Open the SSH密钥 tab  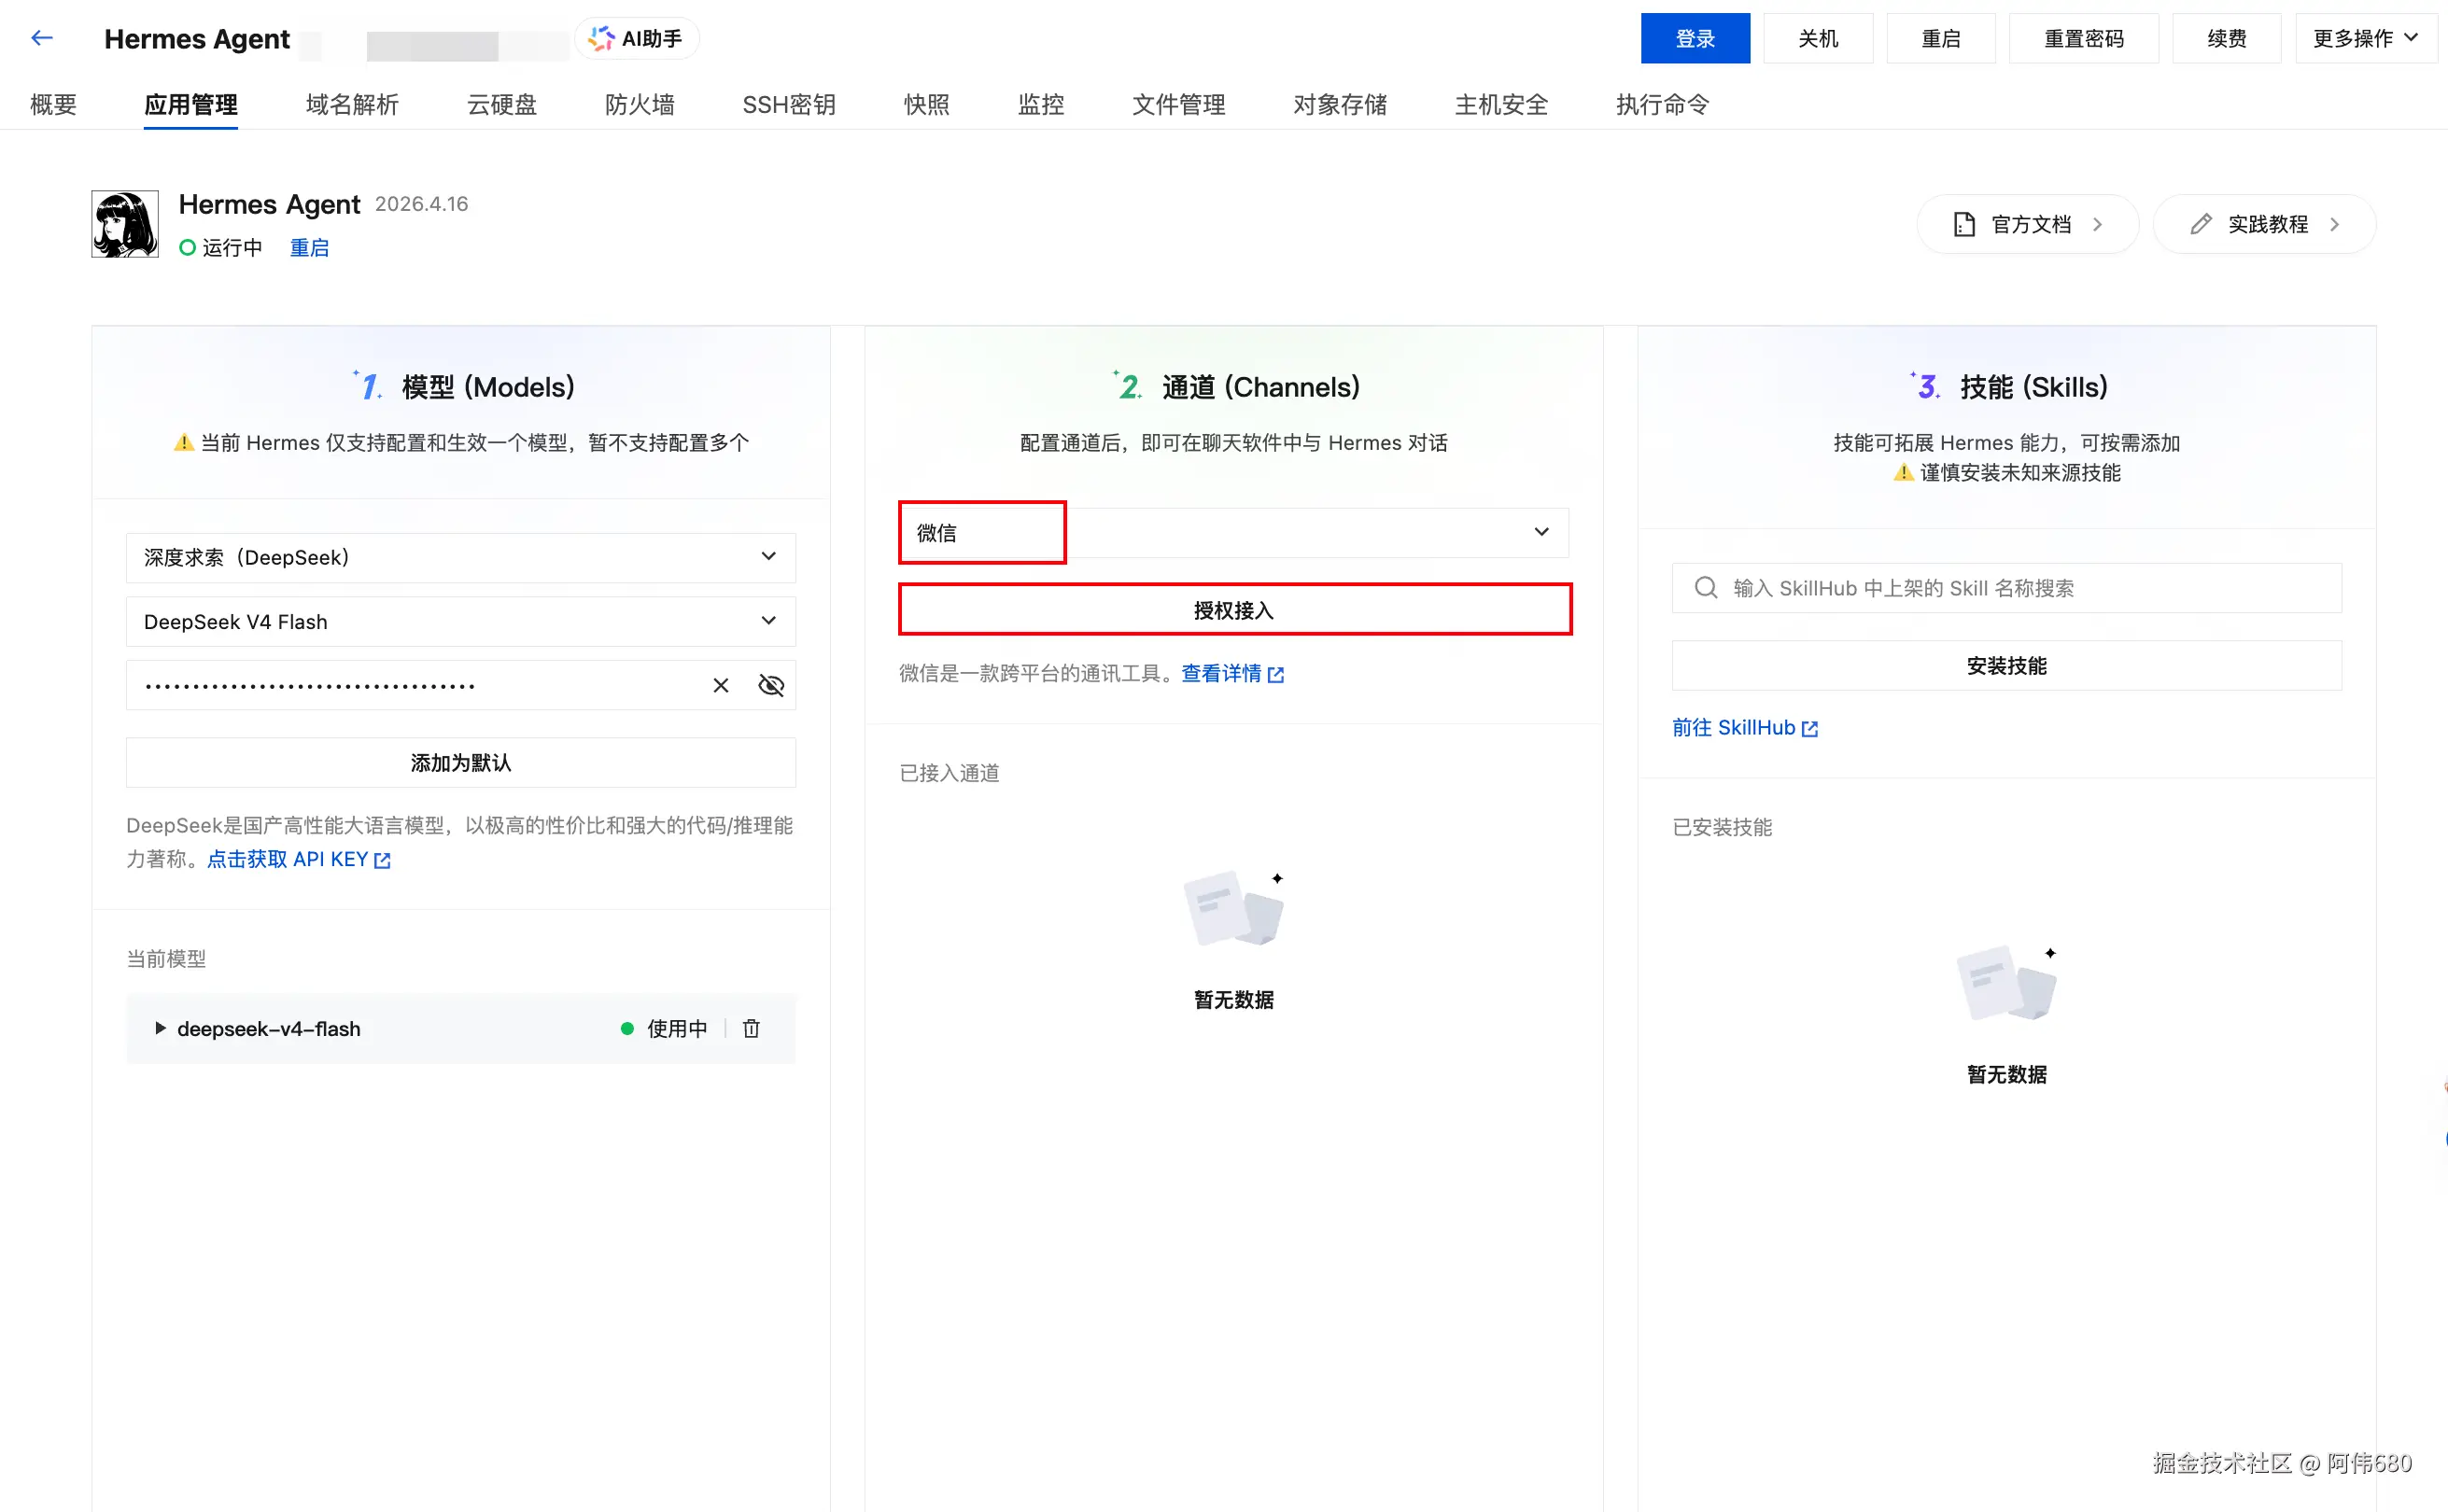(789, 104)
